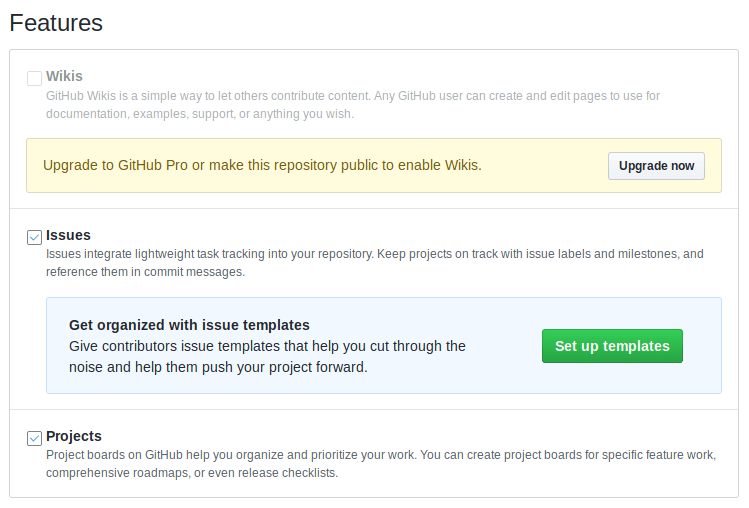Click the Projects label
The width and height of the screenshot is (749, 508).
pyautogui.click(x=74, y=436)
